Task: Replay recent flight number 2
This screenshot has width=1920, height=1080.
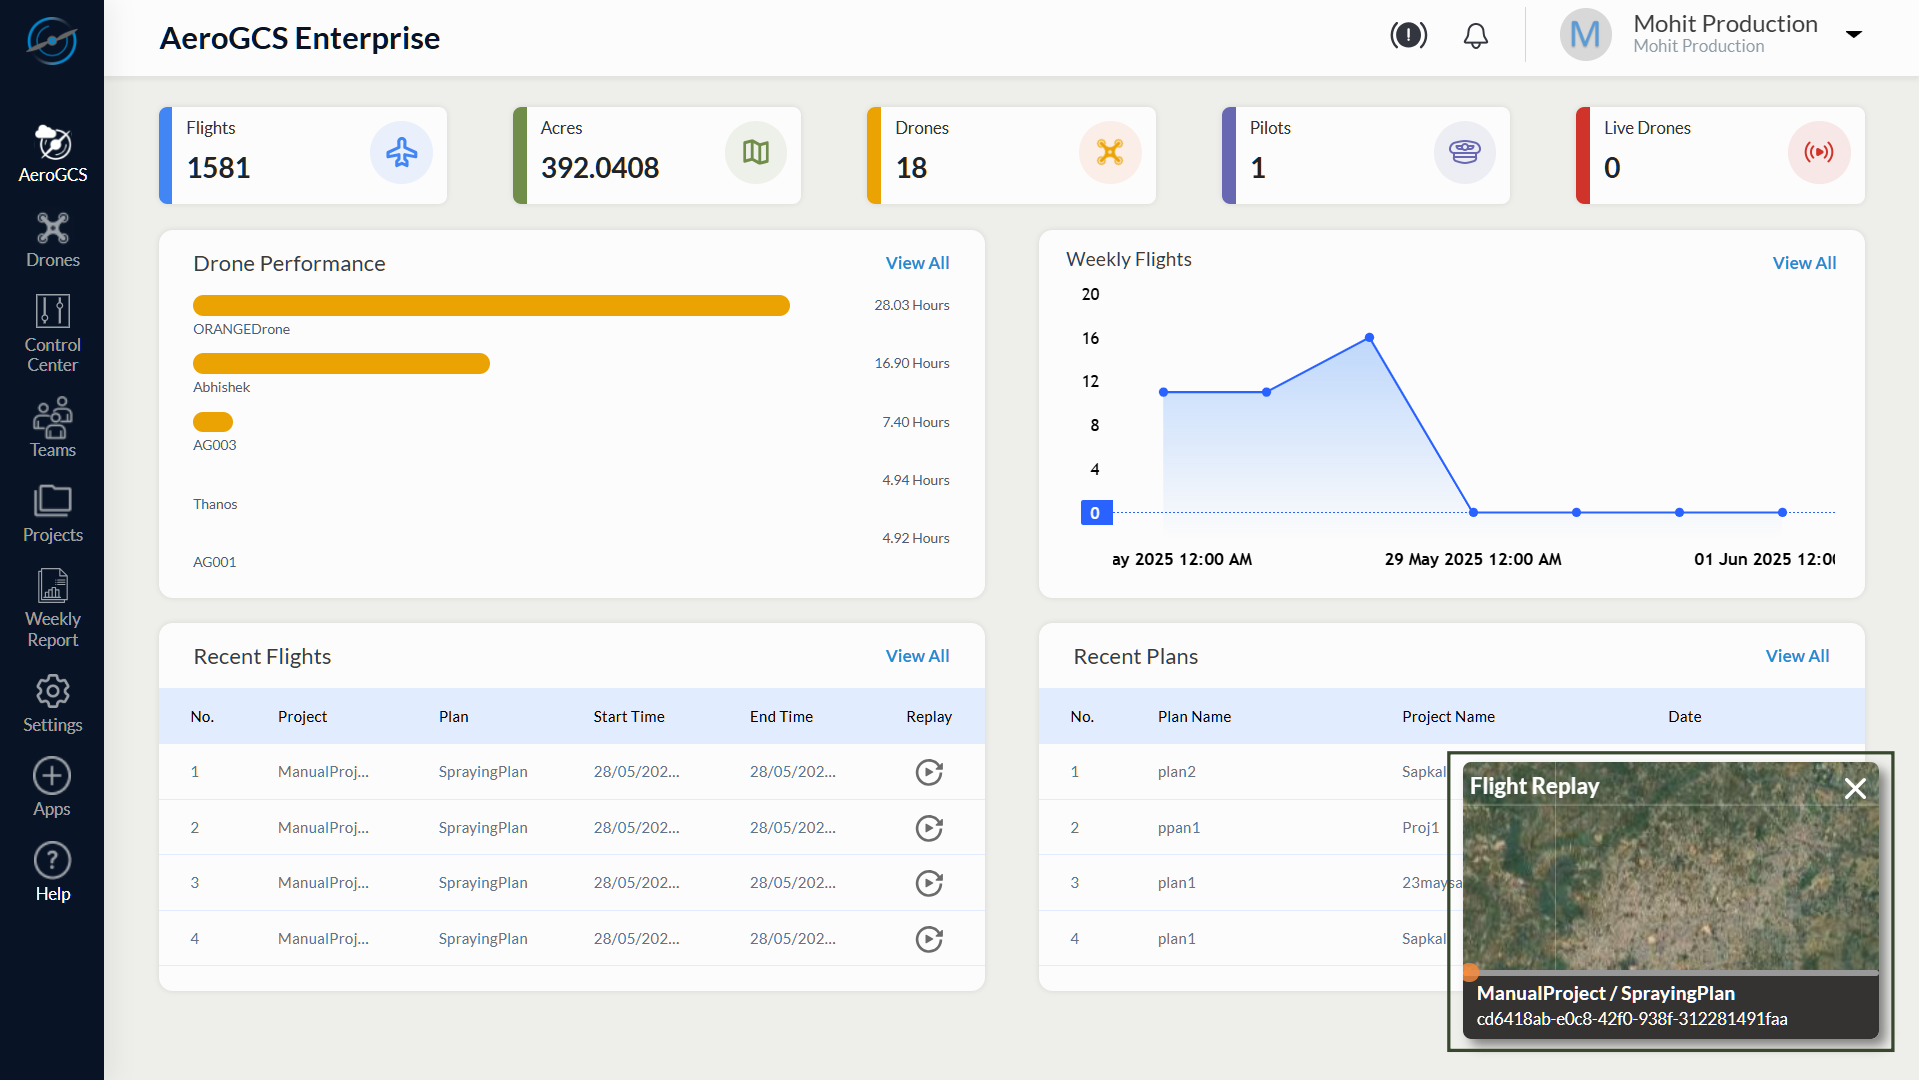Action: tap(929, 828)
